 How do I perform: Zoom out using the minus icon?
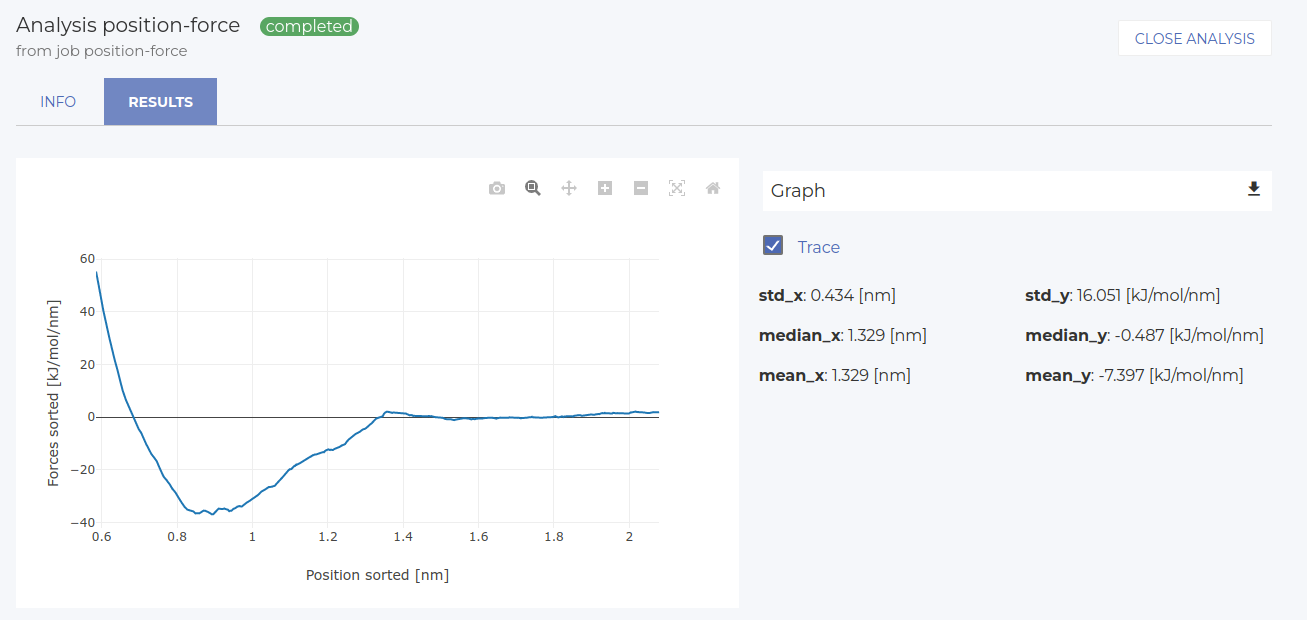(641, 188)
